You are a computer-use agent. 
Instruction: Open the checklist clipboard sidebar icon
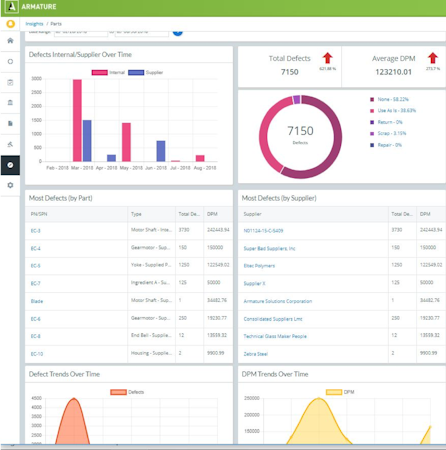tap(10, 82)
